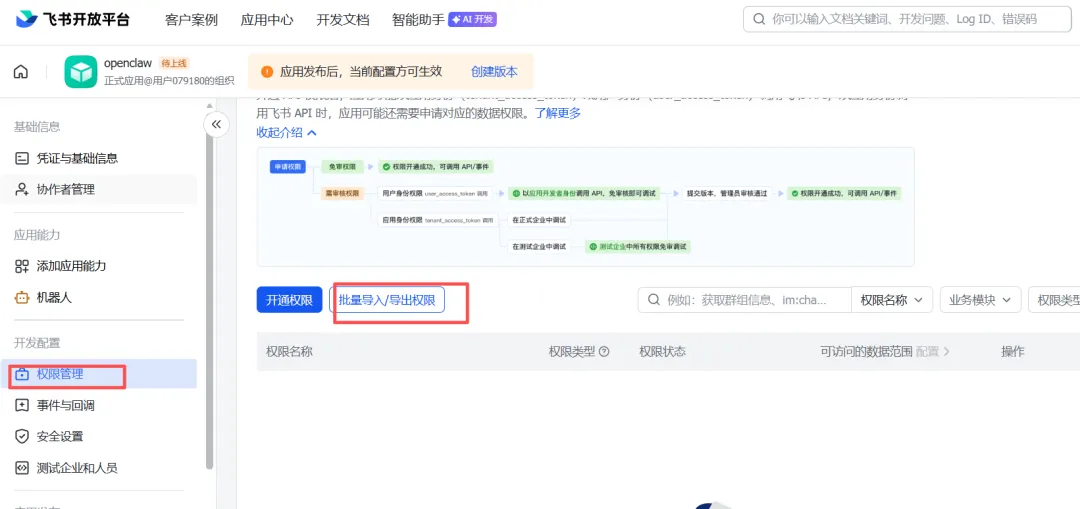The height and width of the screenshot is (509, 1080).
Task: Select 协作者管理 in sidebar
Action: [x=98, y=189]
